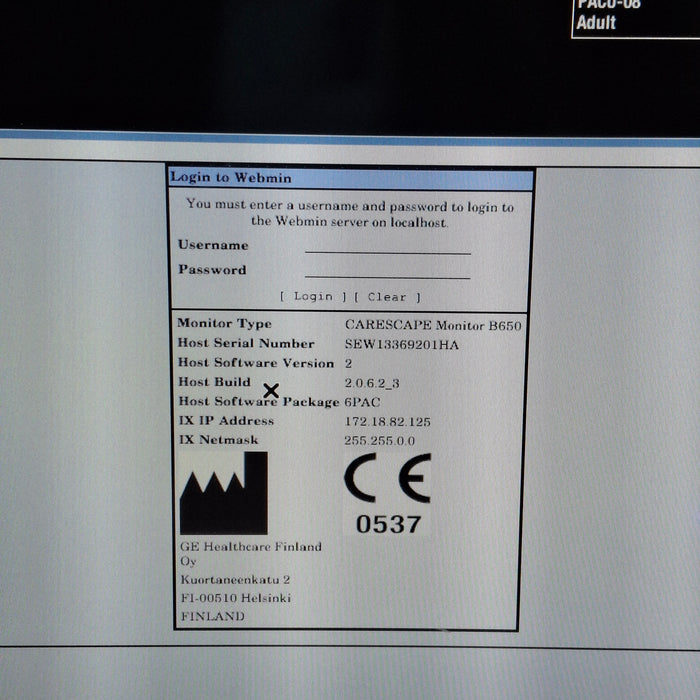The height and width of the screenshot is (700, 700).
Task: Click the 'Host Serial Number' label
Action: click(246, 343)
